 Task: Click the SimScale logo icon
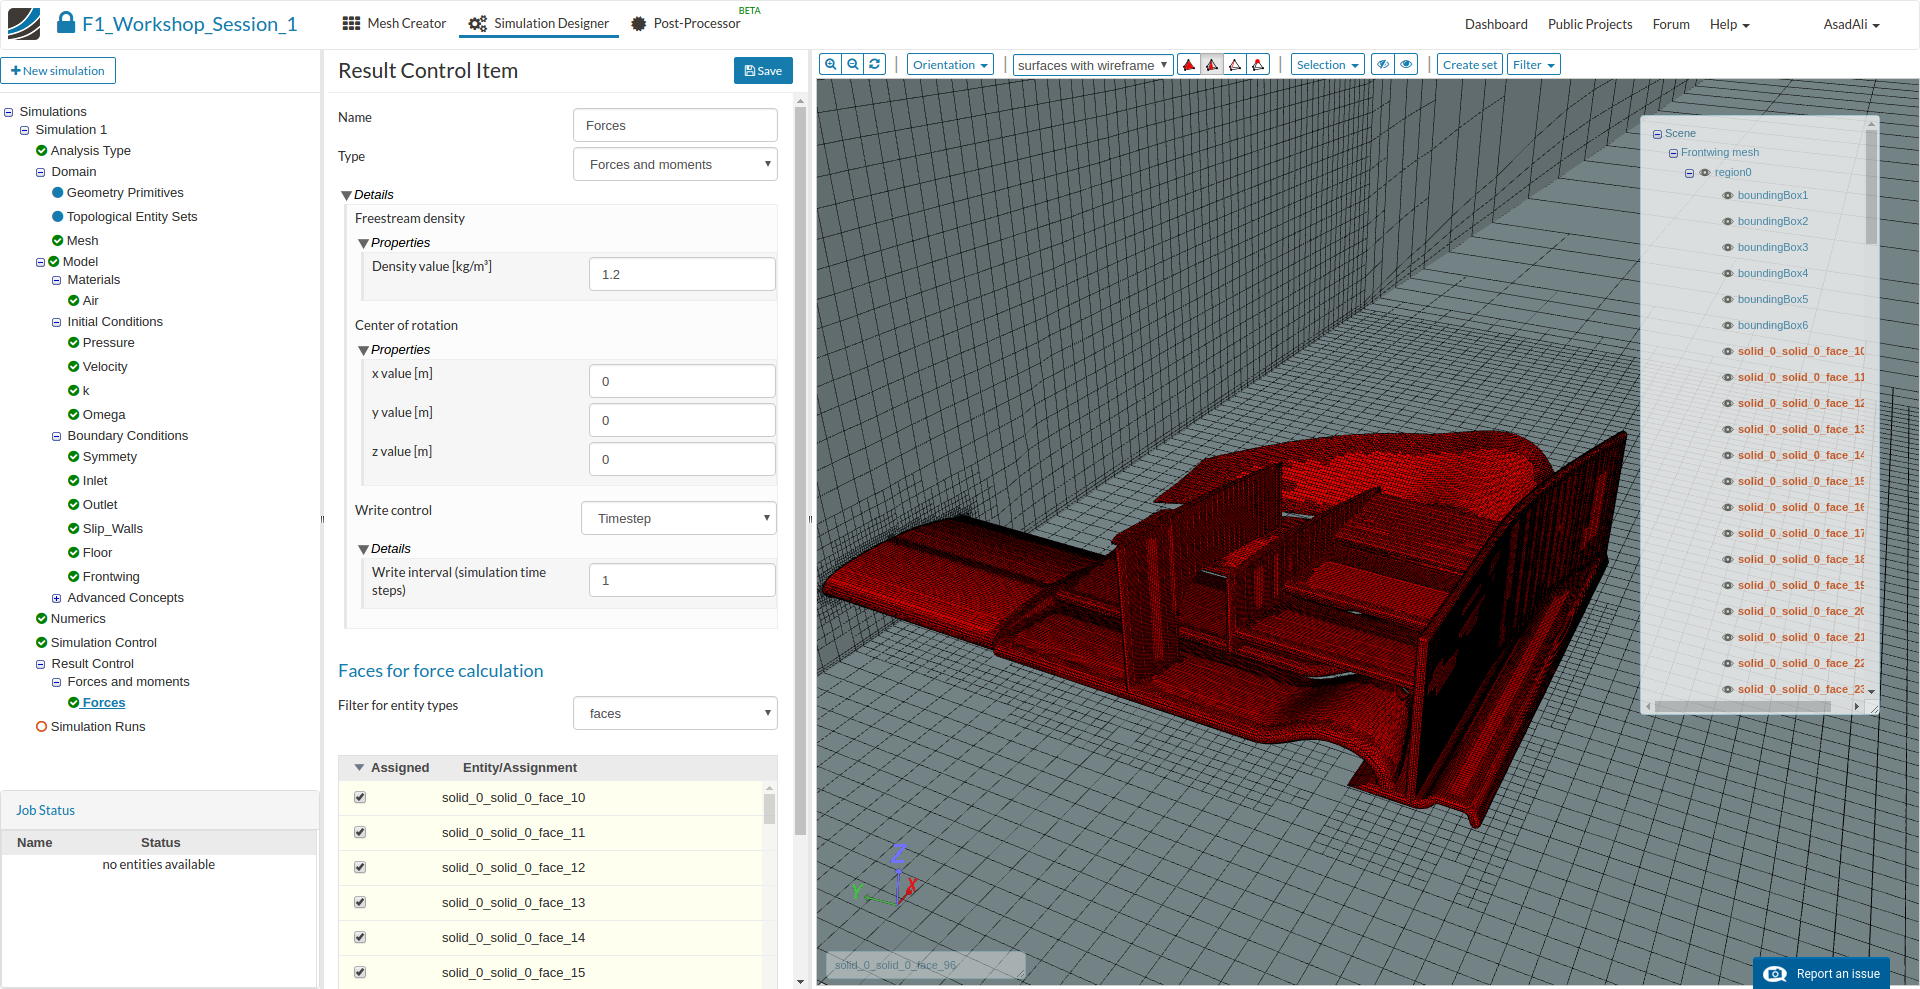click(24, 24)
